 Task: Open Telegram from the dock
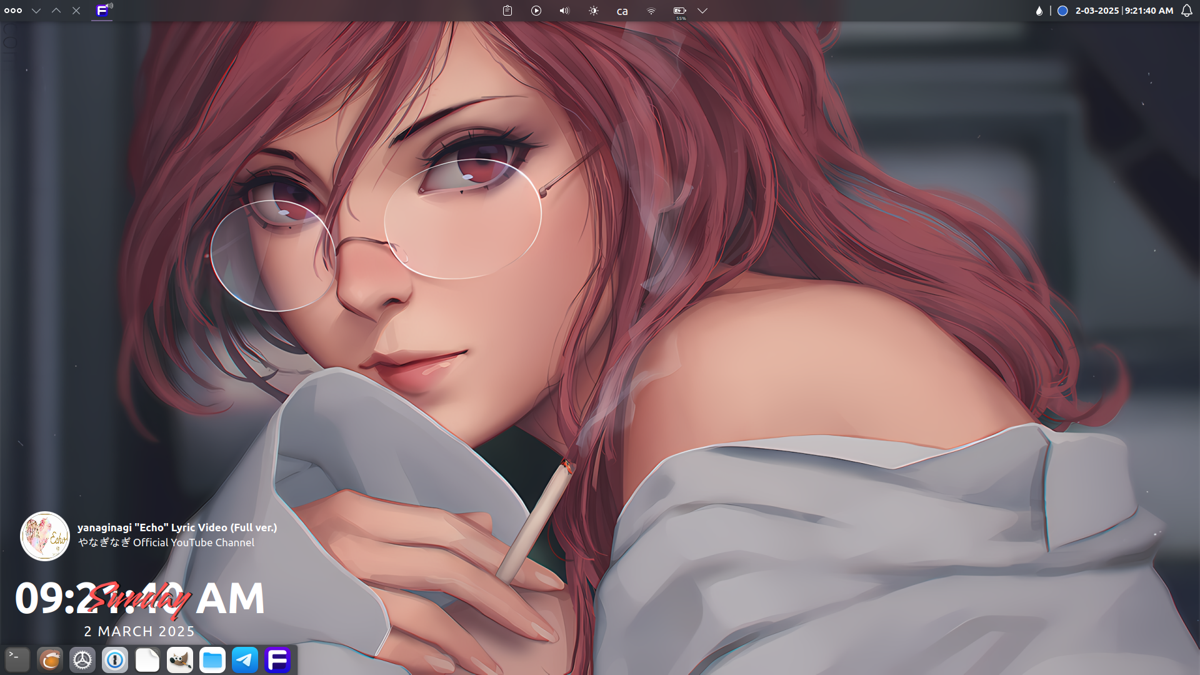[245, 659]
